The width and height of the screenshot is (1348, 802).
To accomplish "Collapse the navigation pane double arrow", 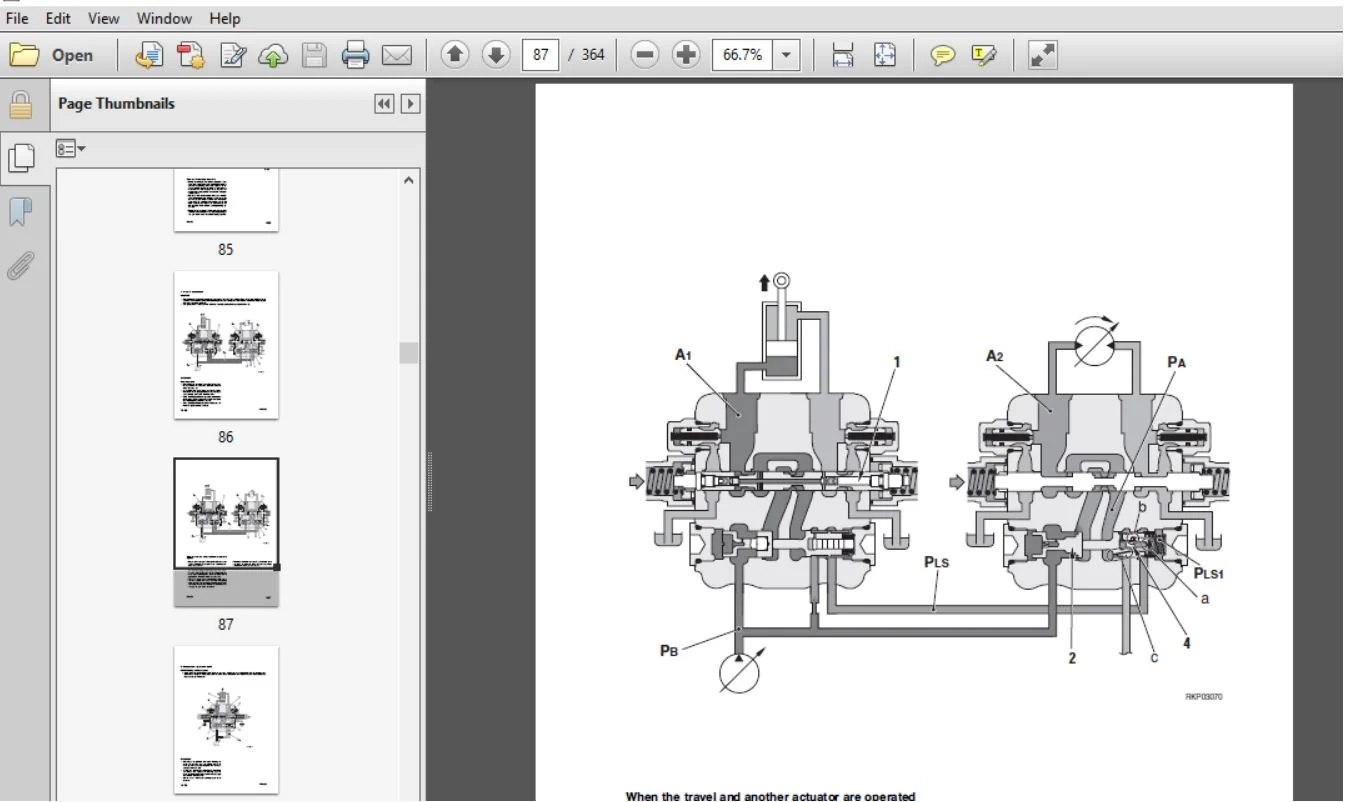I will 384,104.
